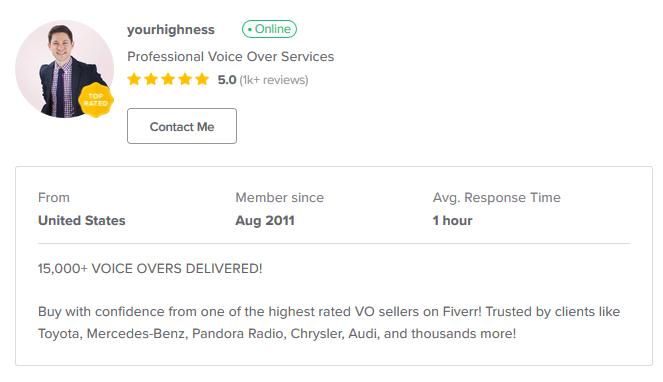Click the Avg. Response Time label
Viewport: 663px width, 382px height.
click(496, 198)
